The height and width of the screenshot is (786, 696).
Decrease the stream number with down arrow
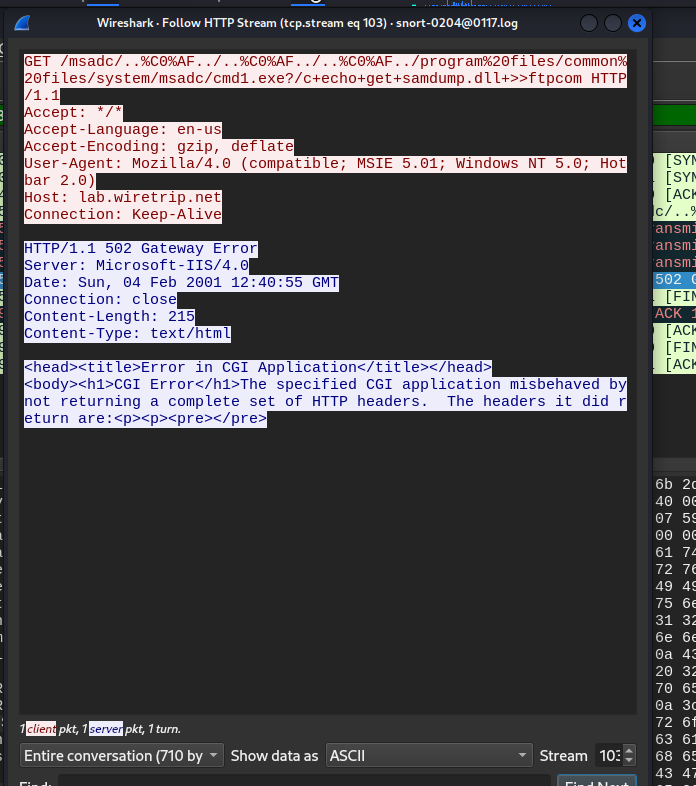pyautogui.click(x=629, y=760)
